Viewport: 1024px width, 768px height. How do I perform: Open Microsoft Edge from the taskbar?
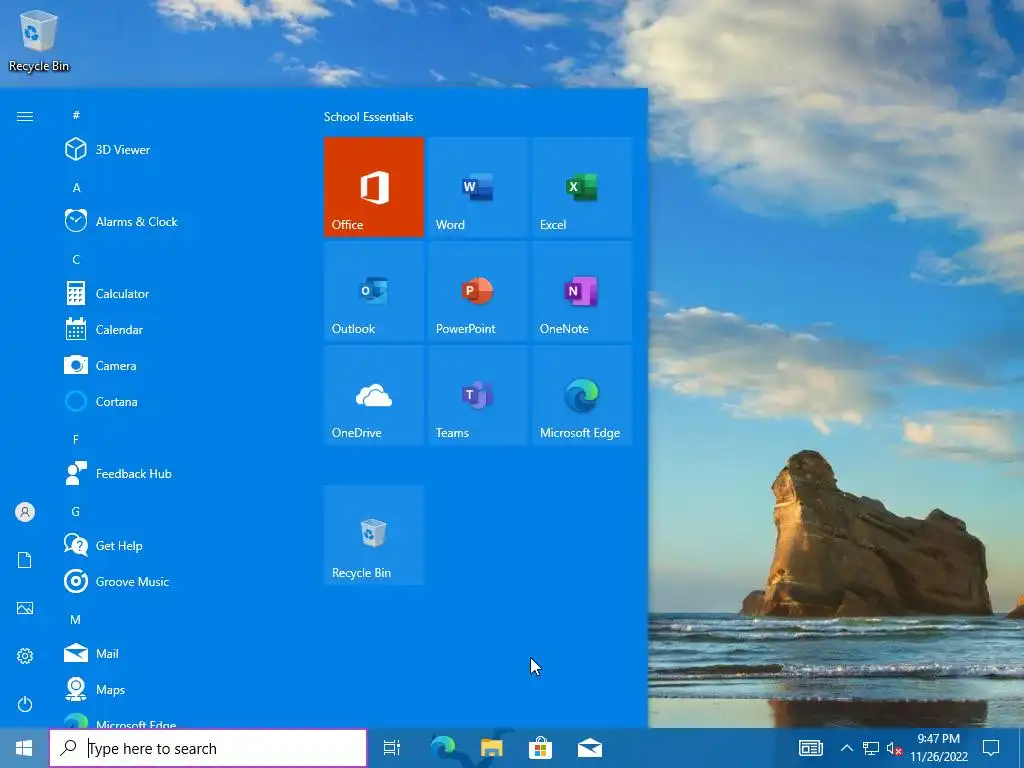tap(443, 748)
